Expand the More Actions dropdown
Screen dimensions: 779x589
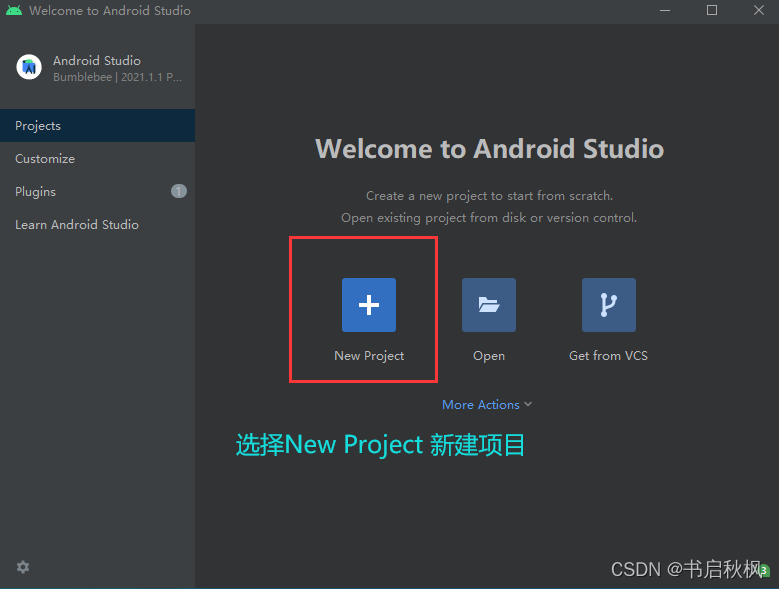click(487, 405)
